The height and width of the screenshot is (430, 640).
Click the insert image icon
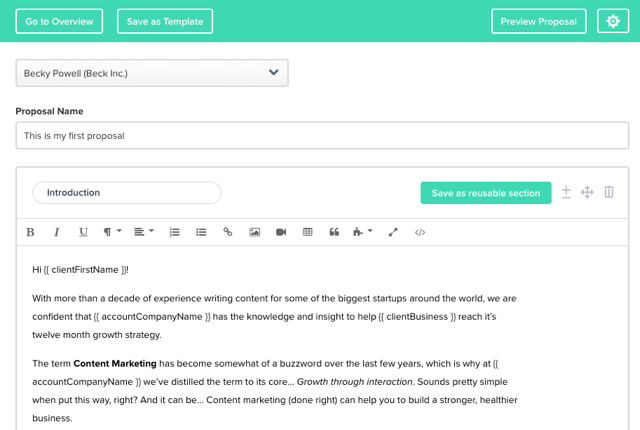pyautogui.click(x=254, y=232)
